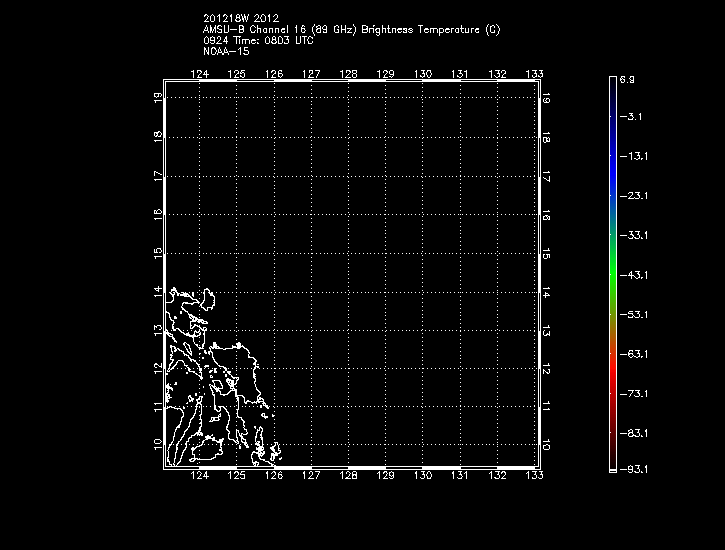Click longitude label 124 on the bottom axis
Screen dimensions: 725x550
tap(200, 476)
